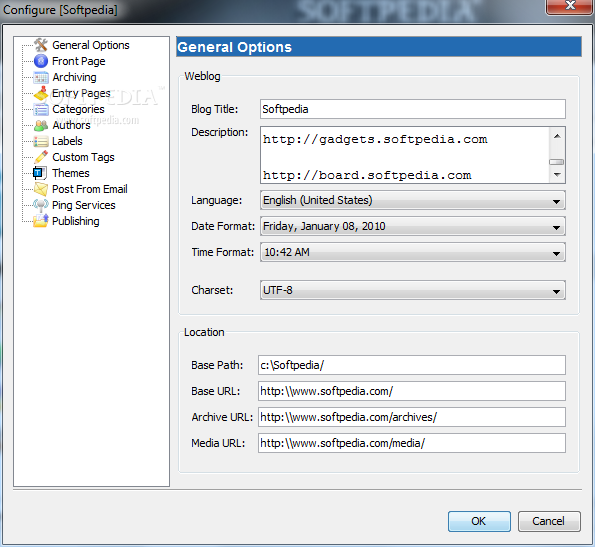Image resolution: width=595 pixels, height=547 pixels.
Task: Open Themes configuration
Action: [x=71, y=173]
